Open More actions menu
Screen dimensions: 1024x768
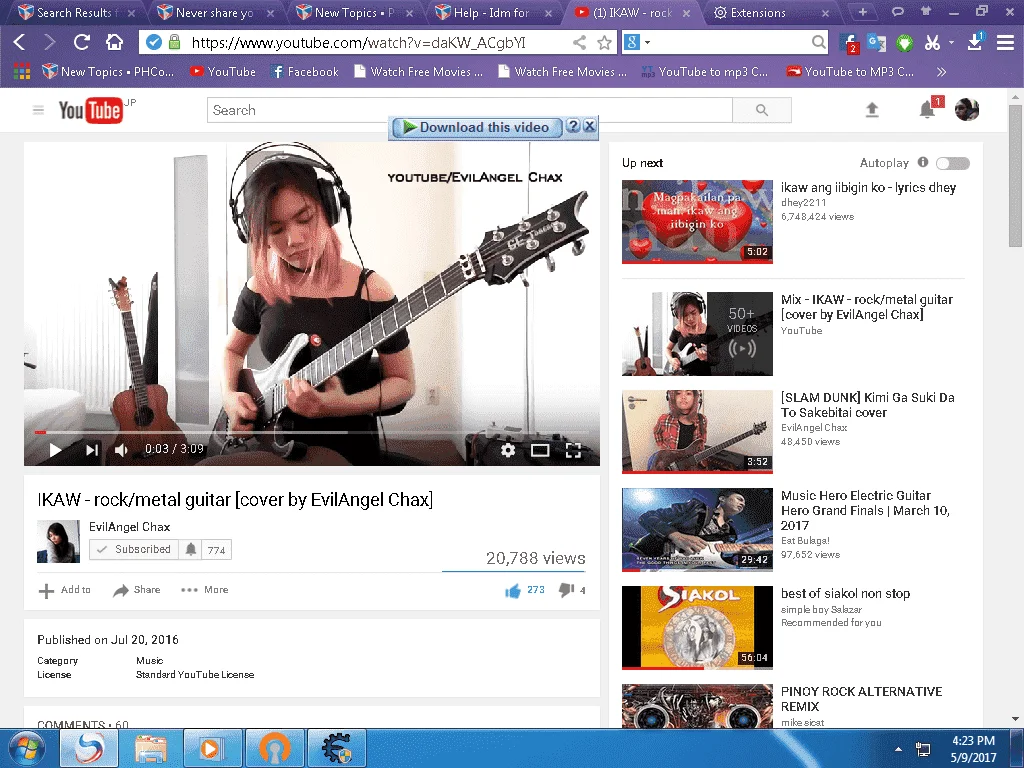[204, 590]
